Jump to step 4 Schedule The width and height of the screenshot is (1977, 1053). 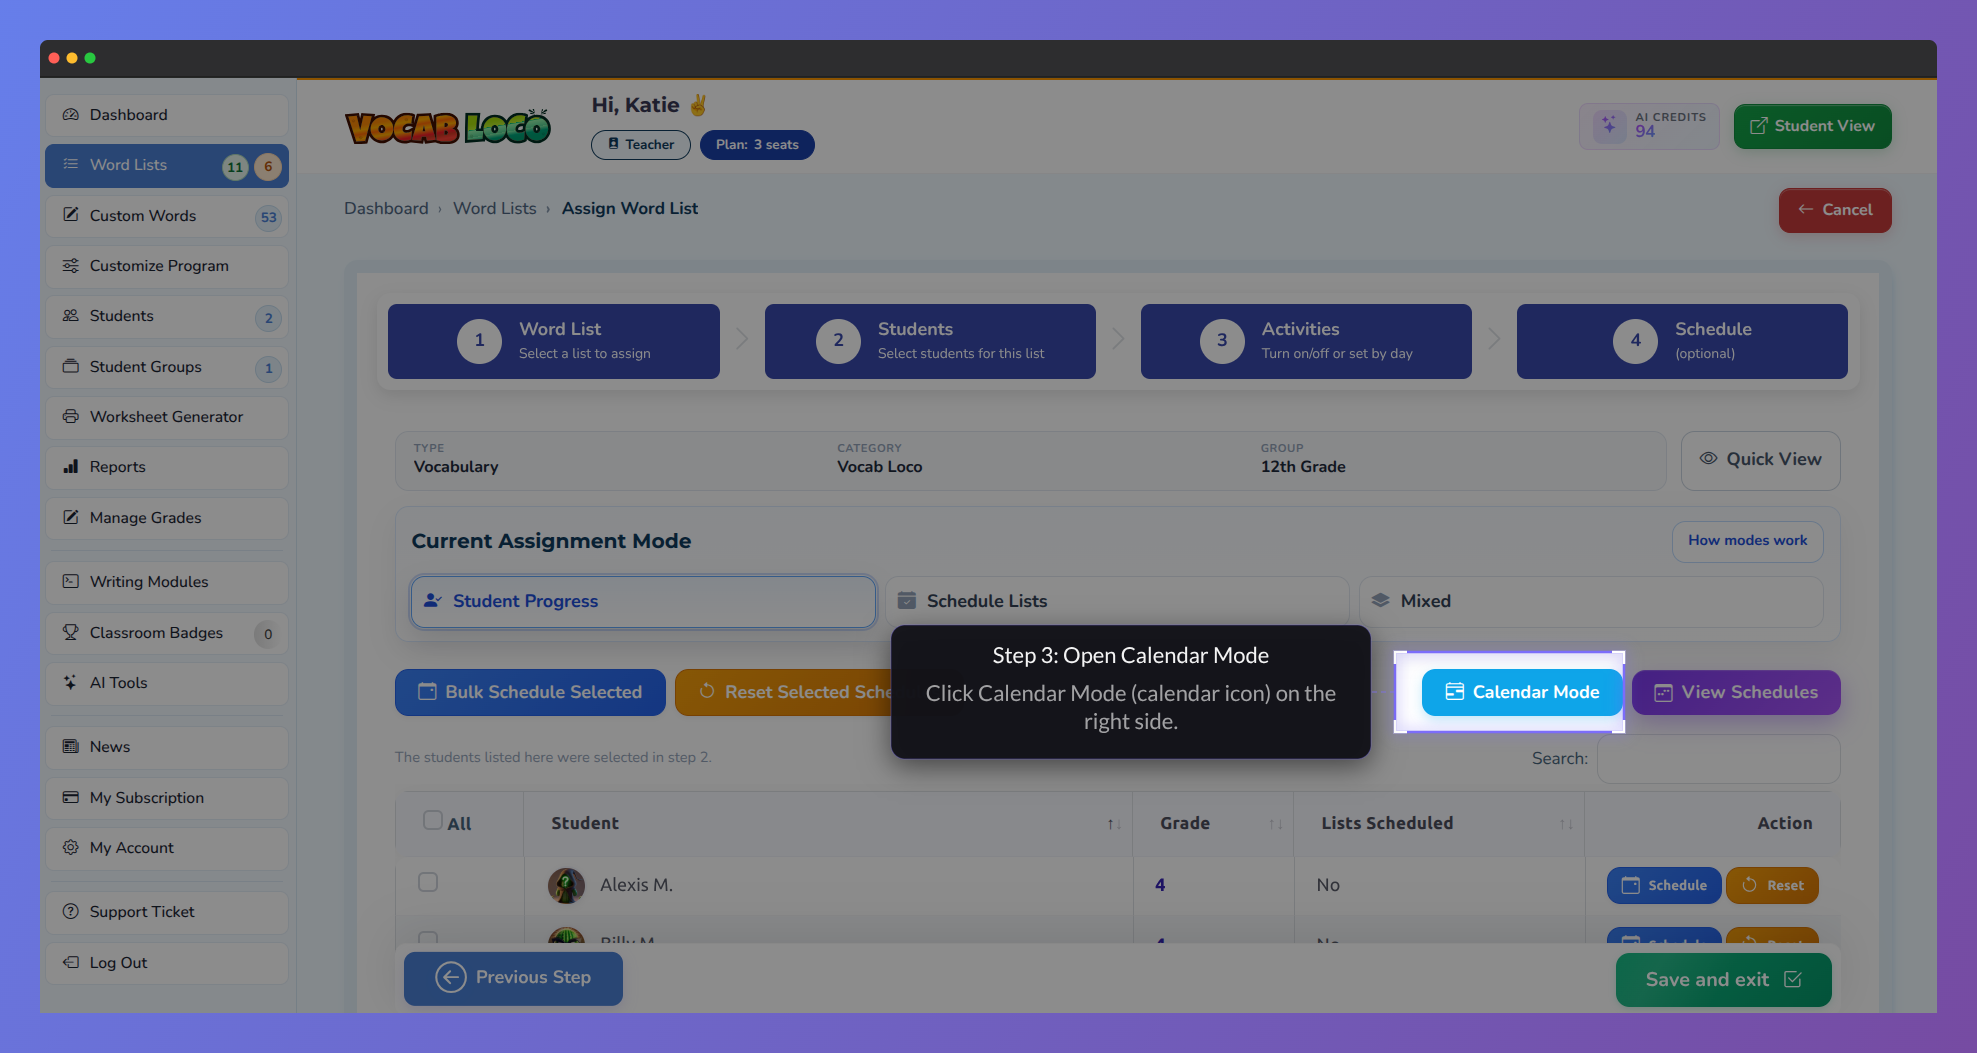[1682, 341]
